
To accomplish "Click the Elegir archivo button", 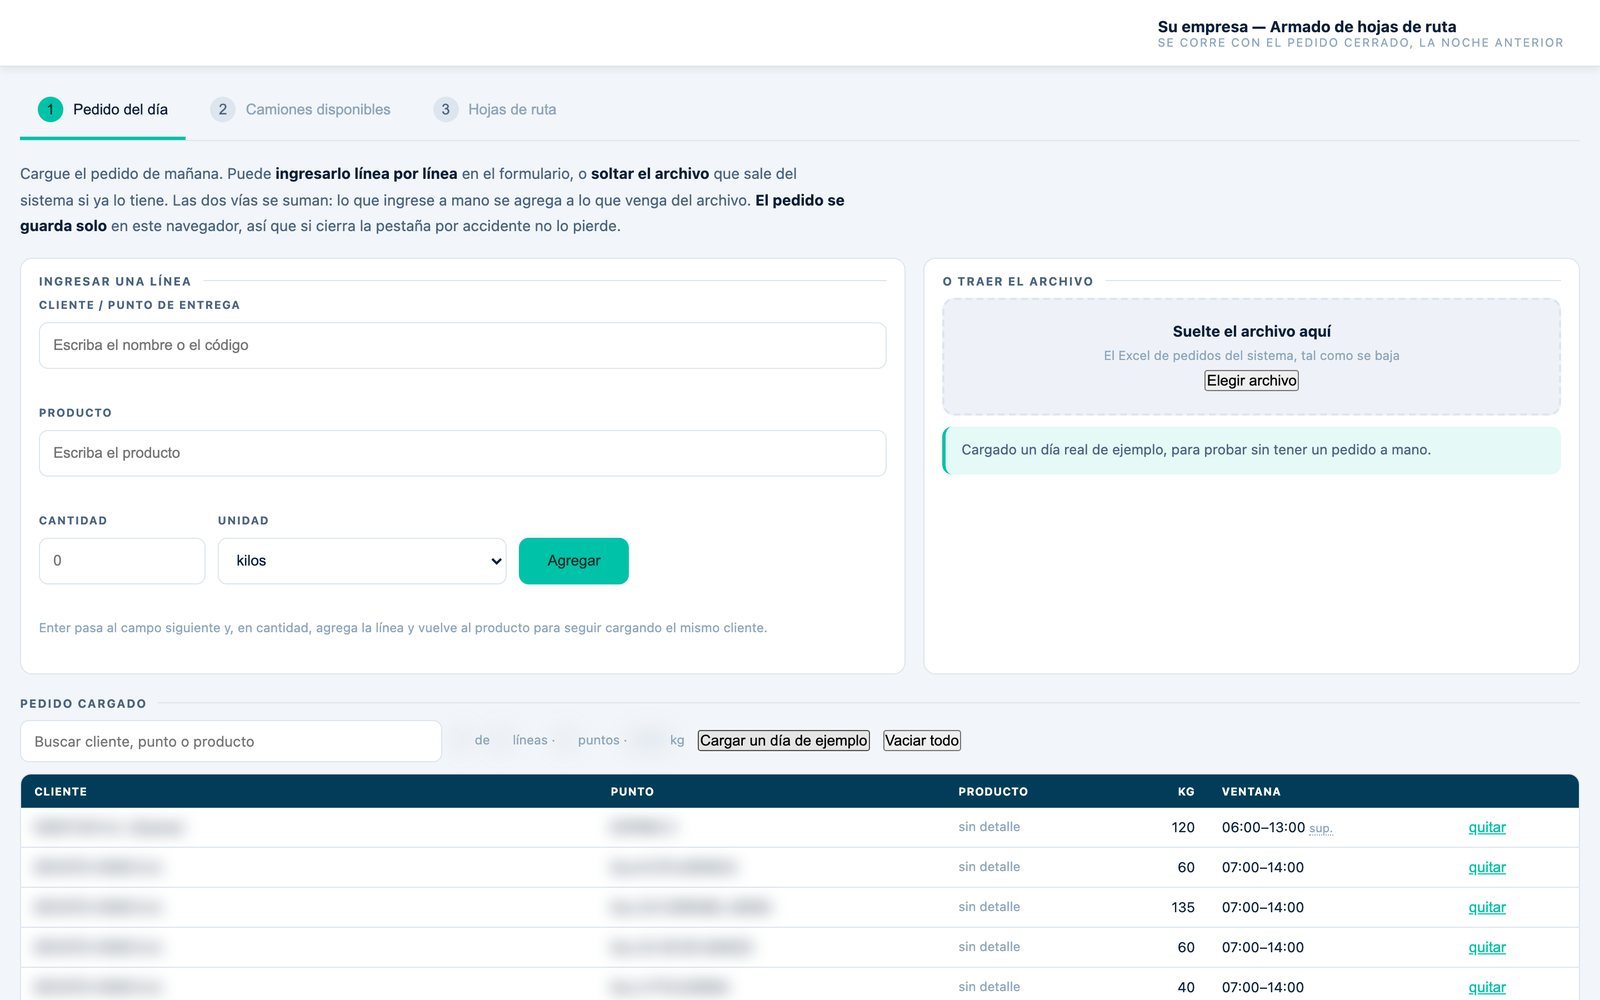I will [1251, 380].
